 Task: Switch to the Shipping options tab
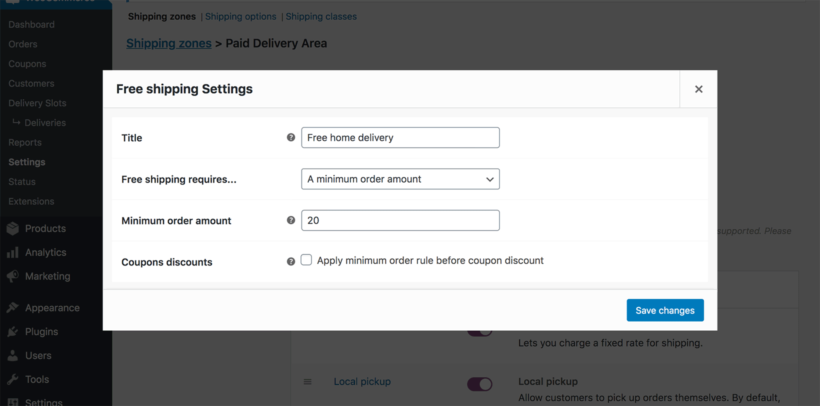[x=241, y=17]
